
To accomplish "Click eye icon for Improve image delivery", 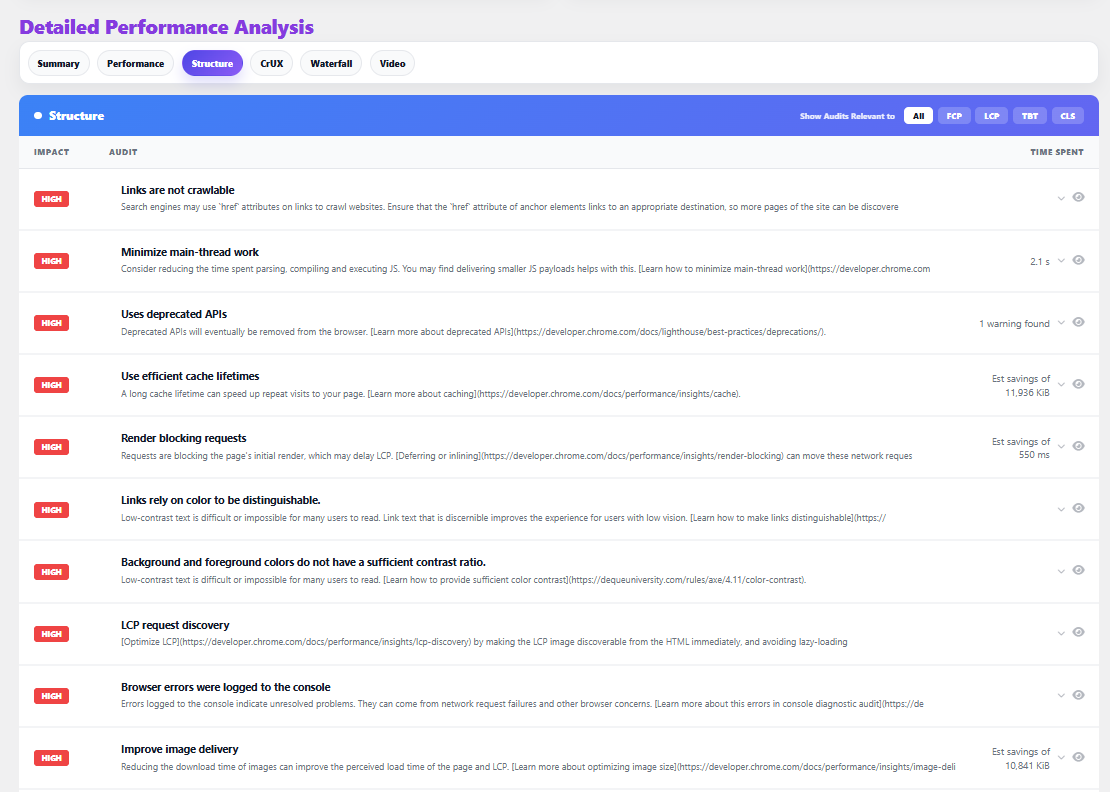I will coord(1078,757).
